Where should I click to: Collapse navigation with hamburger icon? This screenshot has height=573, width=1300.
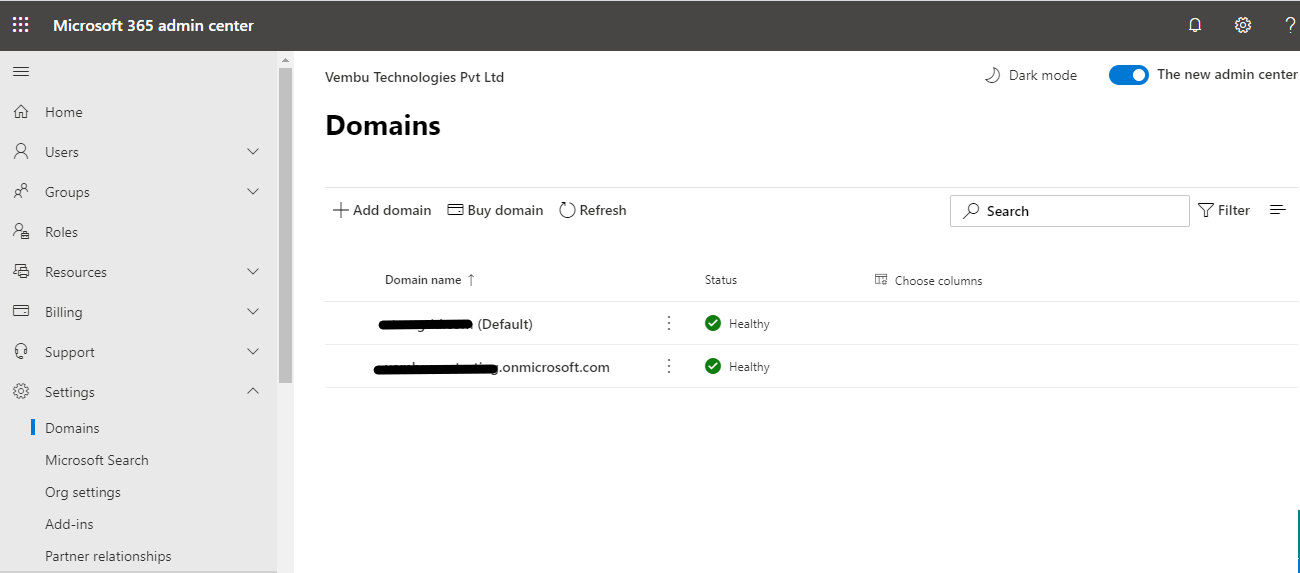tap(20, 71)
